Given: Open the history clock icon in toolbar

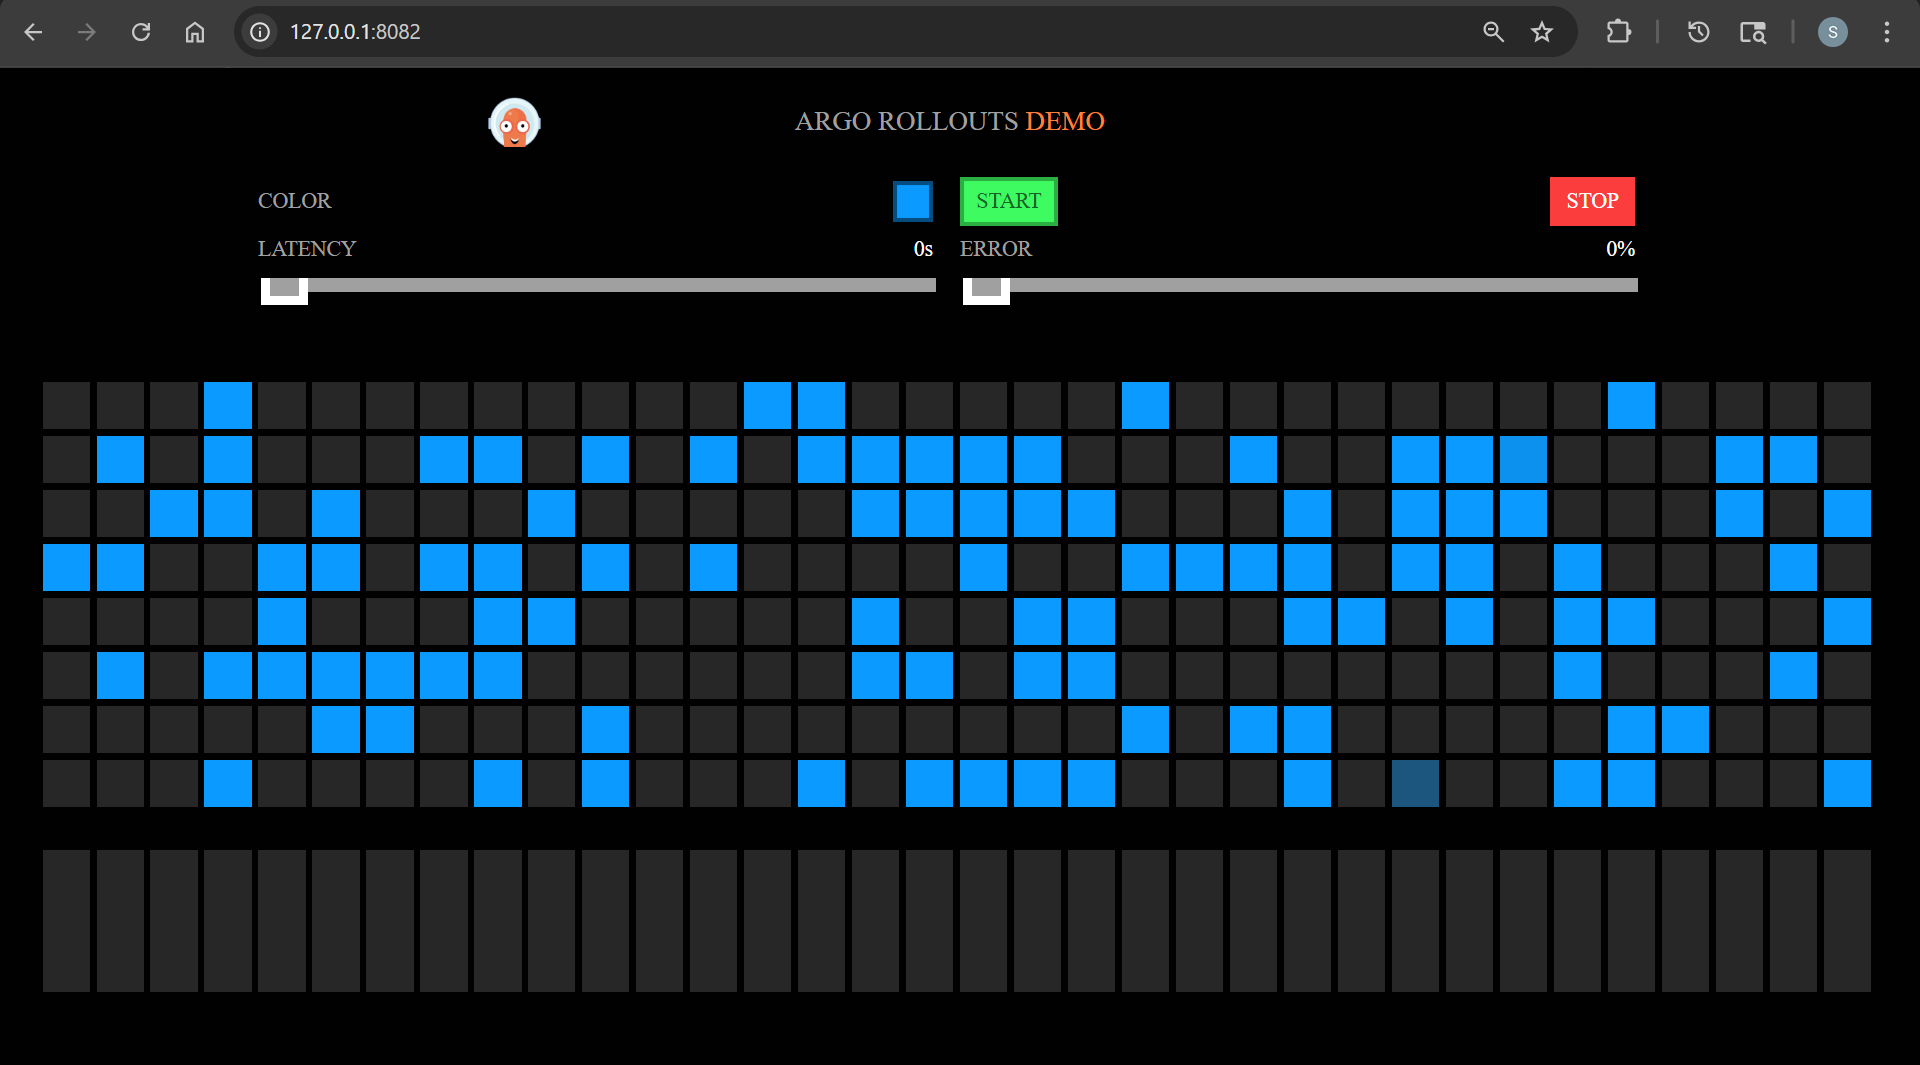Looking at the screenshot, I should [1698, 32].
